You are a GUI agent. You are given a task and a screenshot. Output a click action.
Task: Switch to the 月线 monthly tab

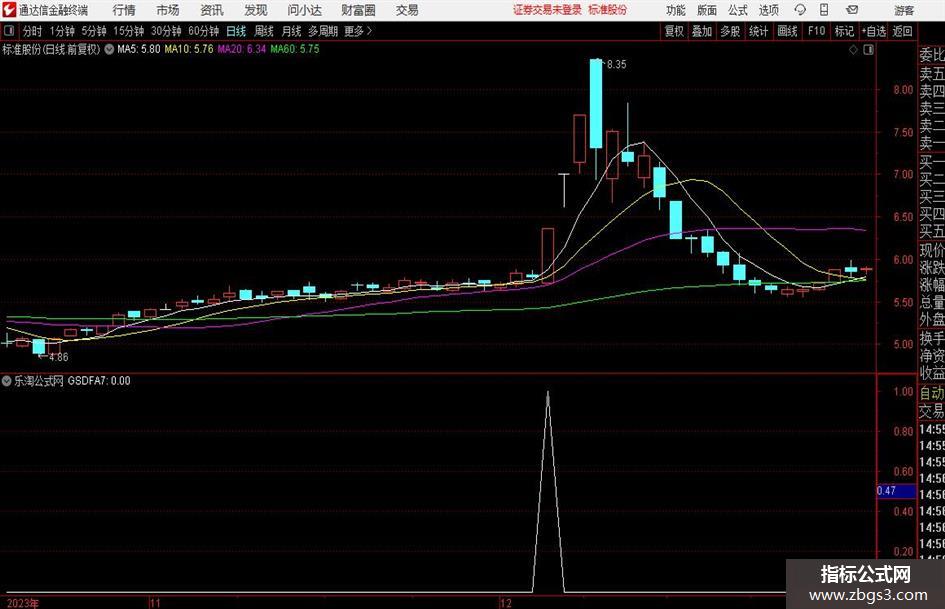292,31
